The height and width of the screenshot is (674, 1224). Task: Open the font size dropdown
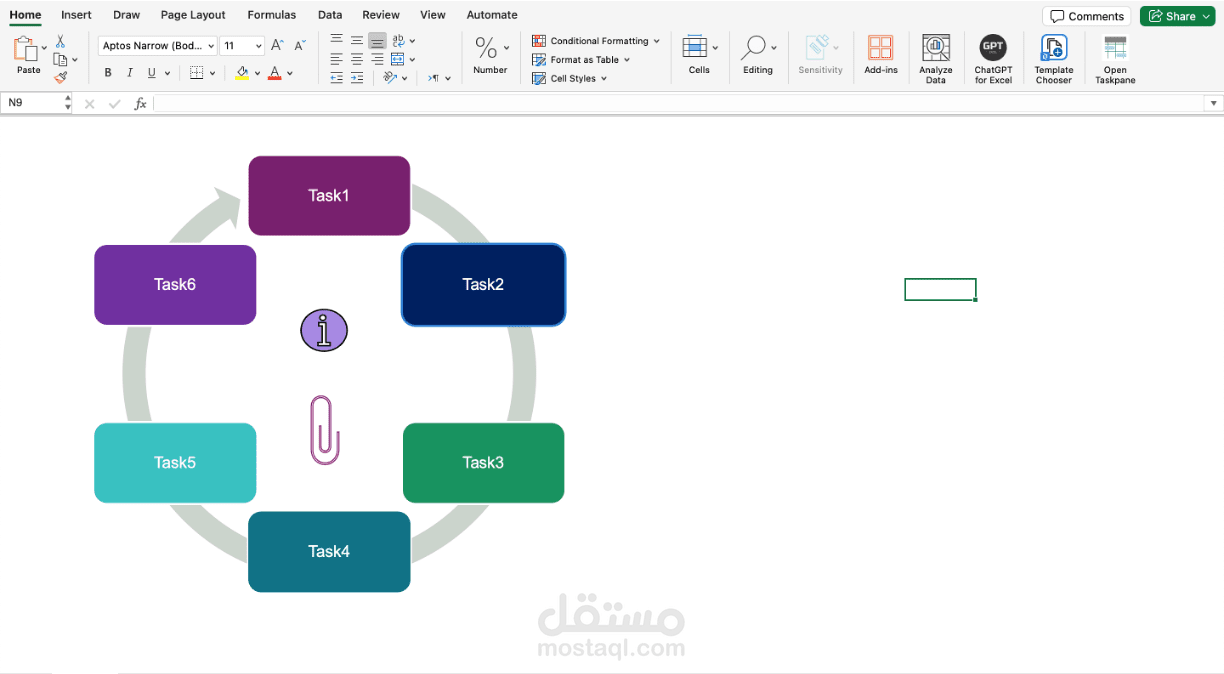(x=259, y=46)
